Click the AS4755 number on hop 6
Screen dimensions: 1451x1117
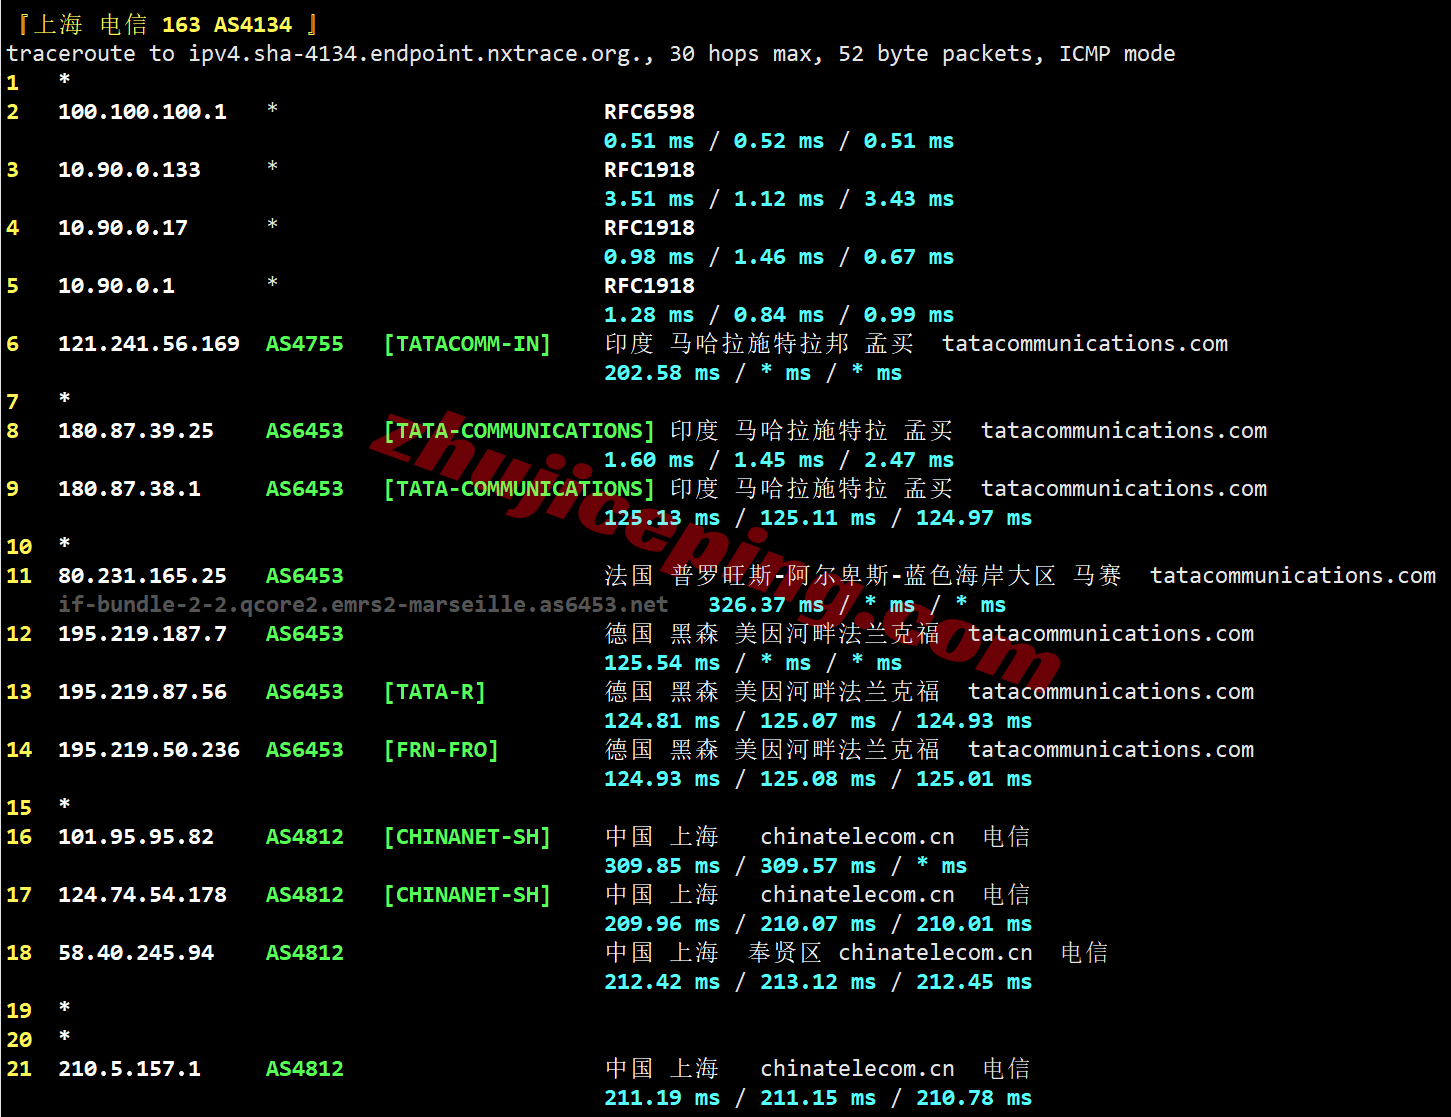click(x=304, y=344)
